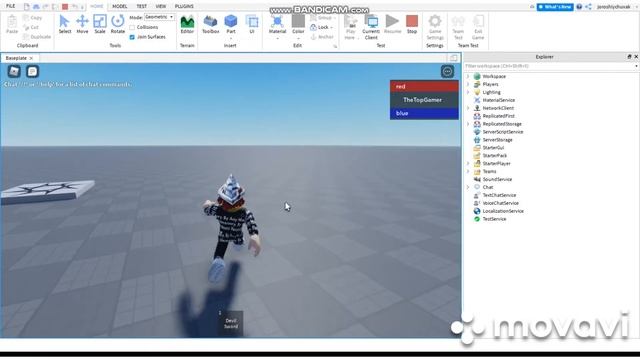Click TheTopGamer in the player list
The image size is (640, 360).
(x=424, y=100)
